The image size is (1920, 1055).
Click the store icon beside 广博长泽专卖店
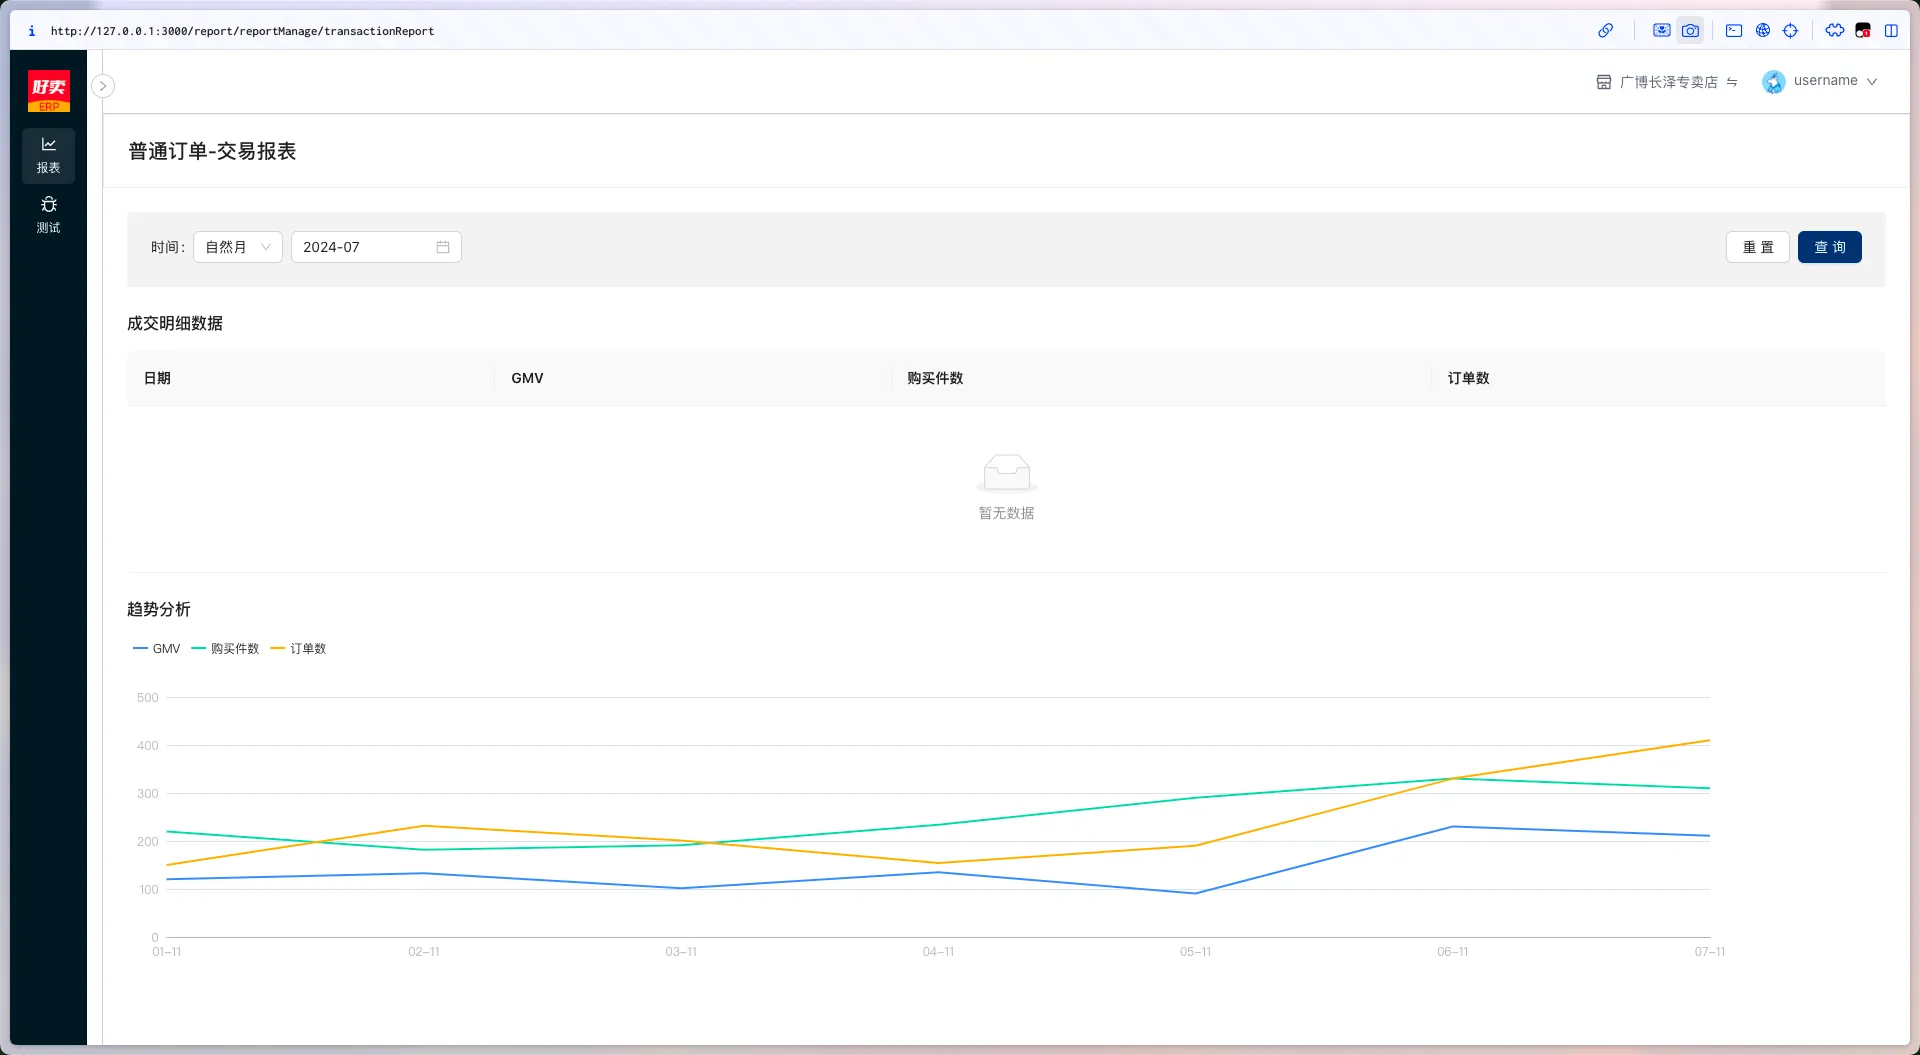pos(1604,82)
